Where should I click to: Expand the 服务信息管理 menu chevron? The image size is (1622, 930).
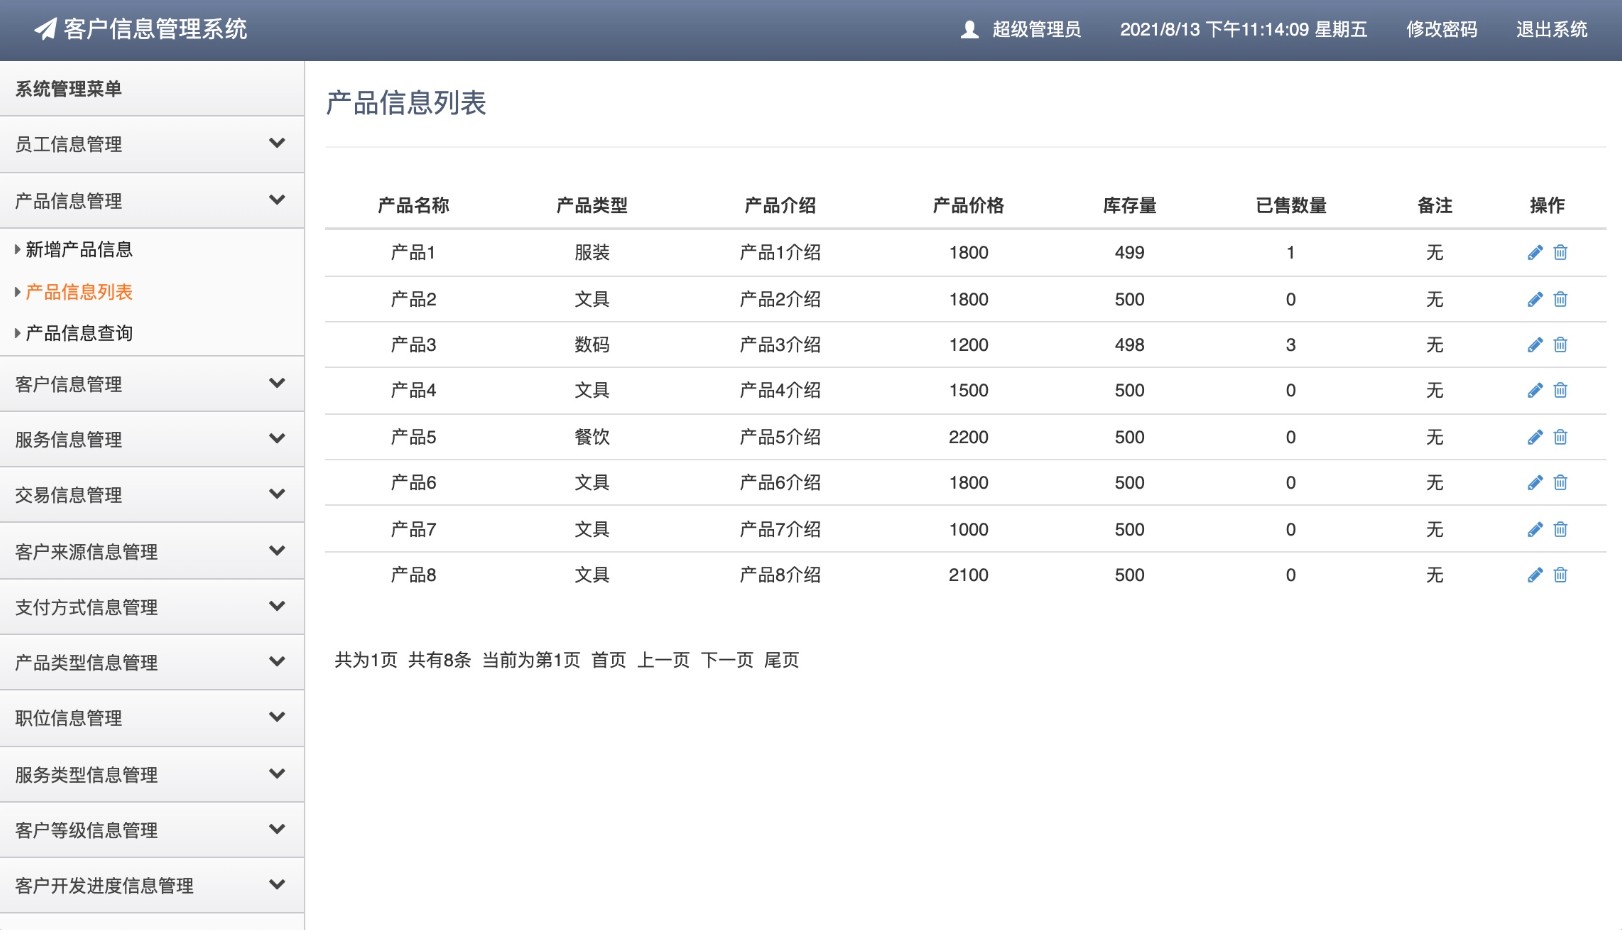[x=277, y=438]
